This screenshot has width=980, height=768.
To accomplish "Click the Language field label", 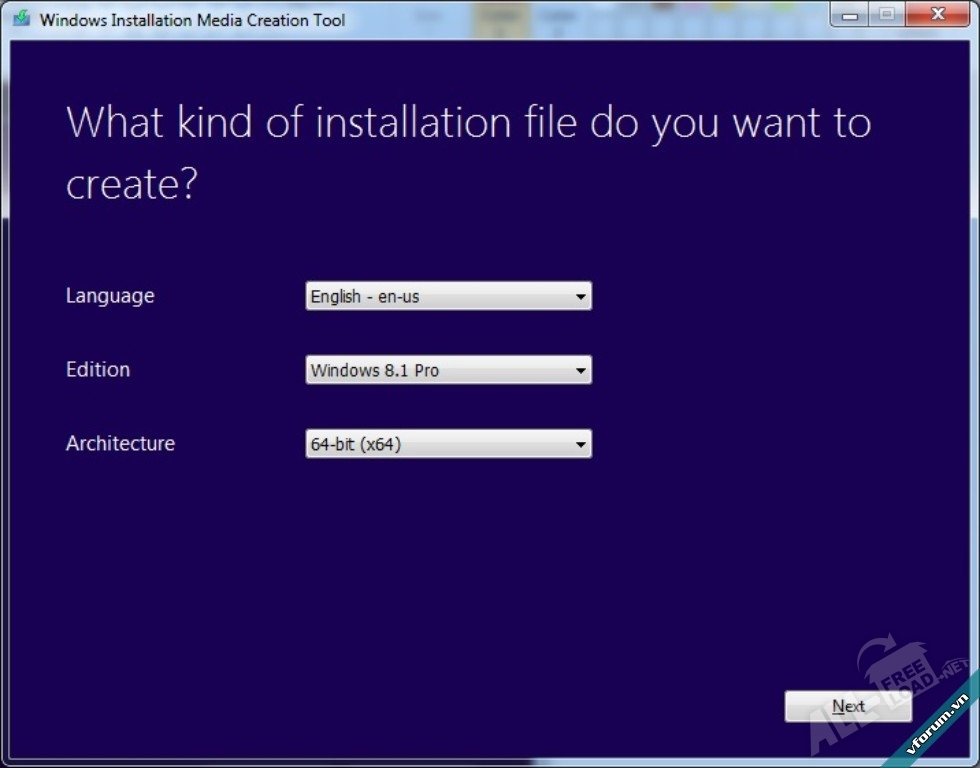I will point(110,296).
